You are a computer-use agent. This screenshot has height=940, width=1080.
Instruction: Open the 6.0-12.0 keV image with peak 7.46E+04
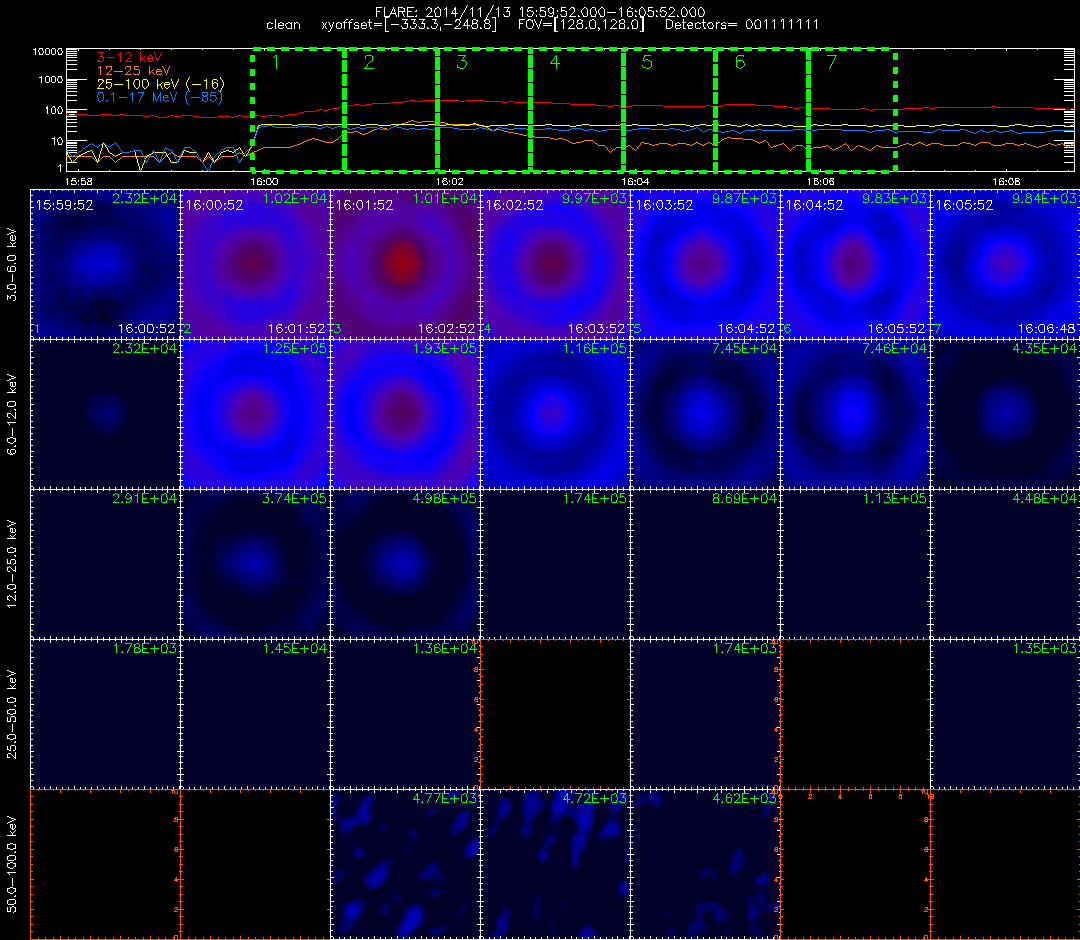(x=855, y=415)
